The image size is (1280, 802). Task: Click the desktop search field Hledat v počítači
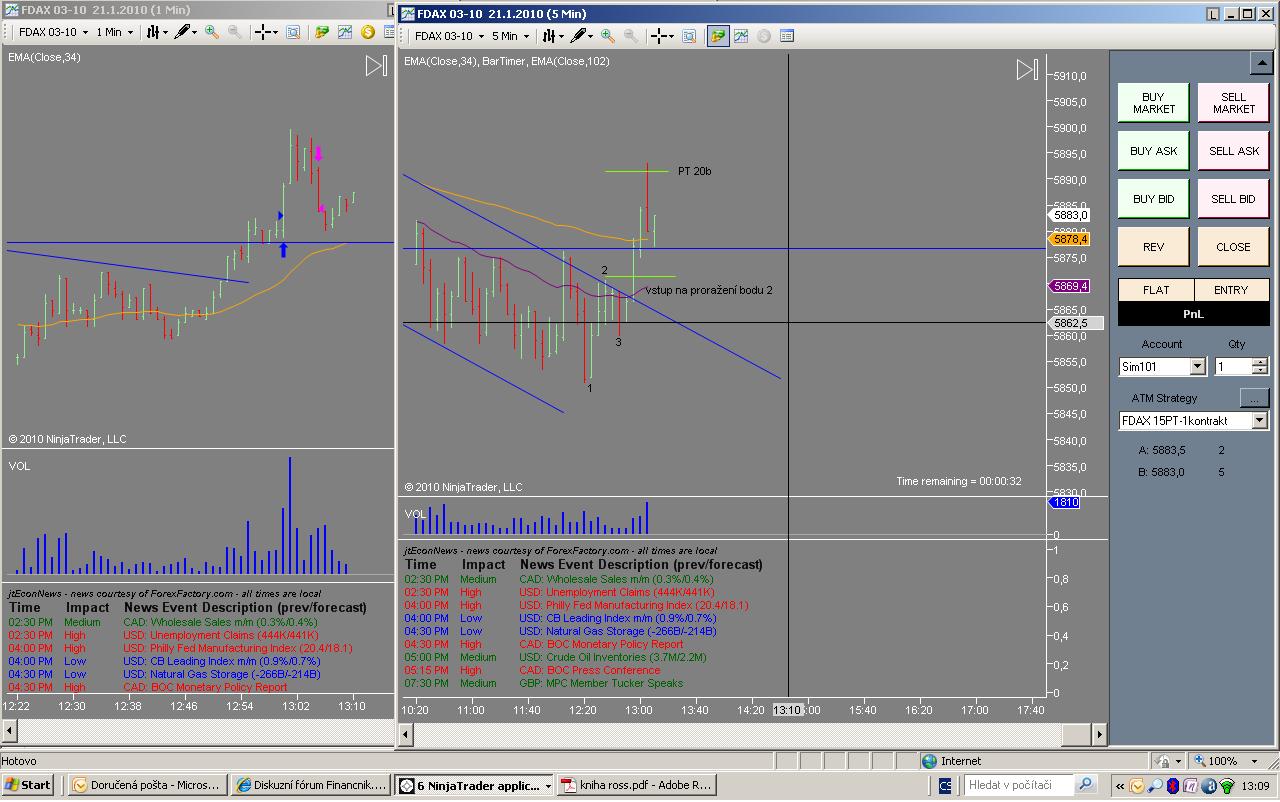(1018, 785)
